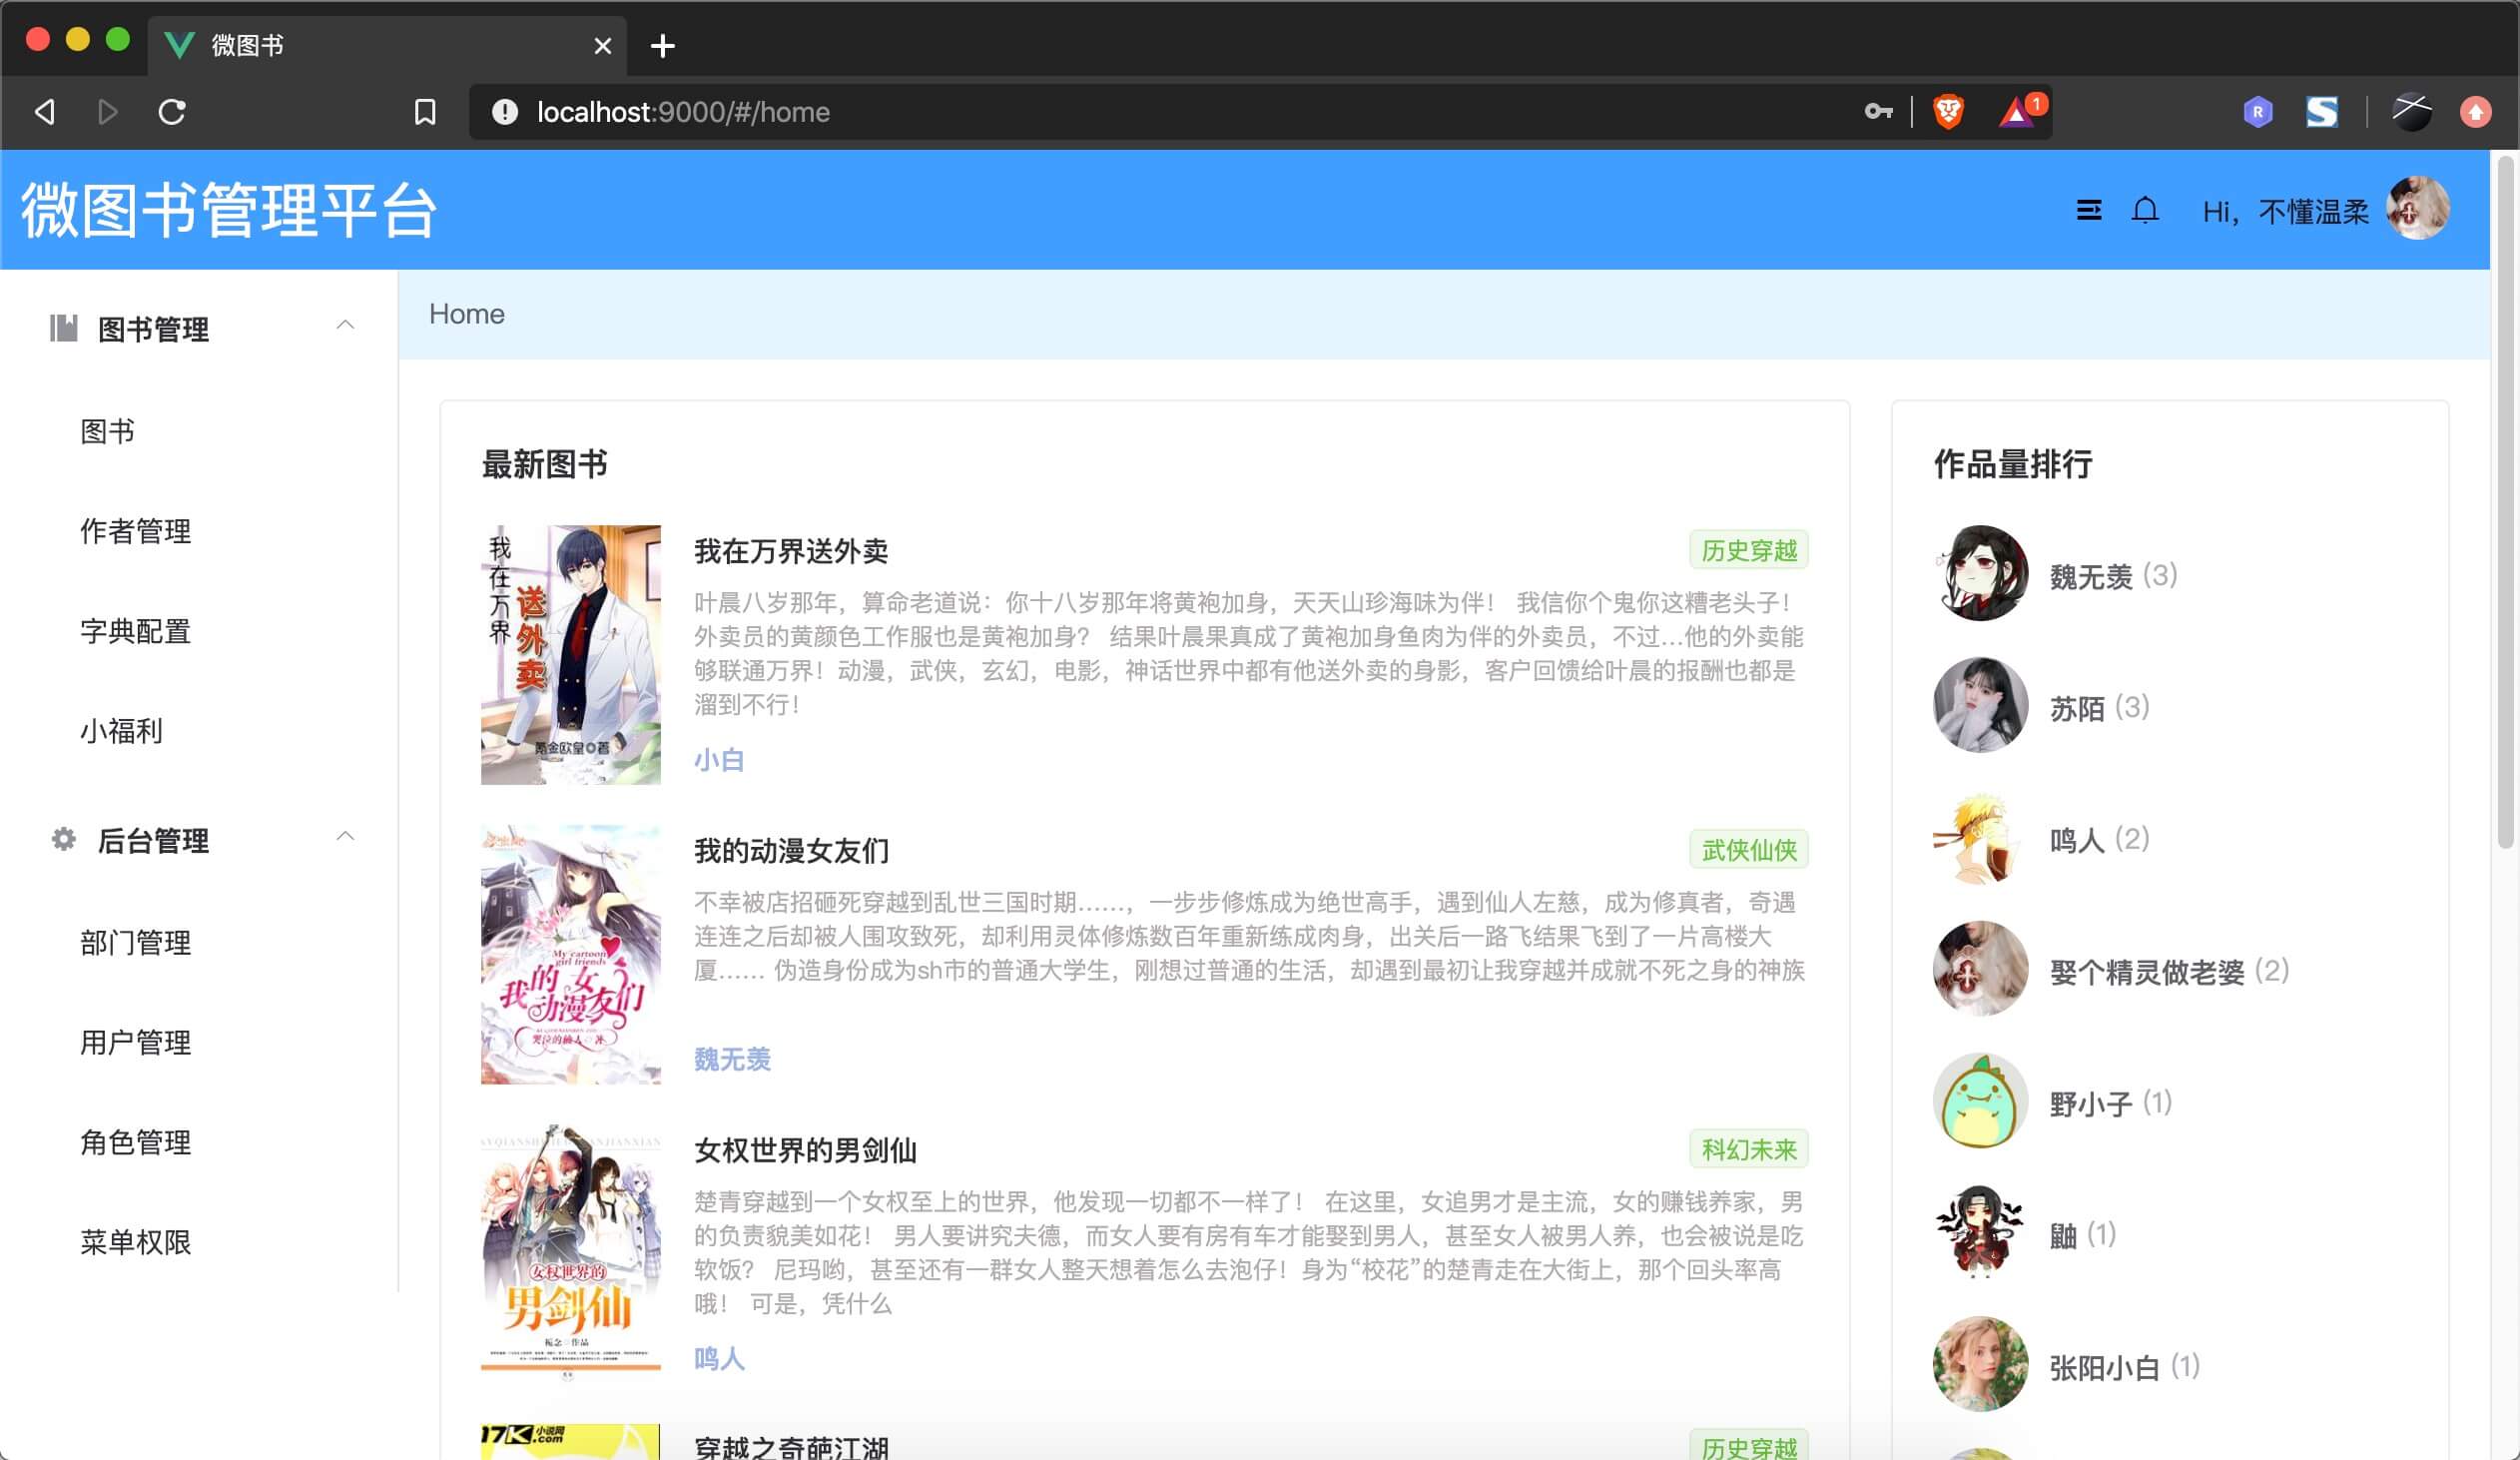The image size is (2520, 1460).
Task: Open the 我在万界送外卖 book cover thumbnail
Action: (570, 654)
